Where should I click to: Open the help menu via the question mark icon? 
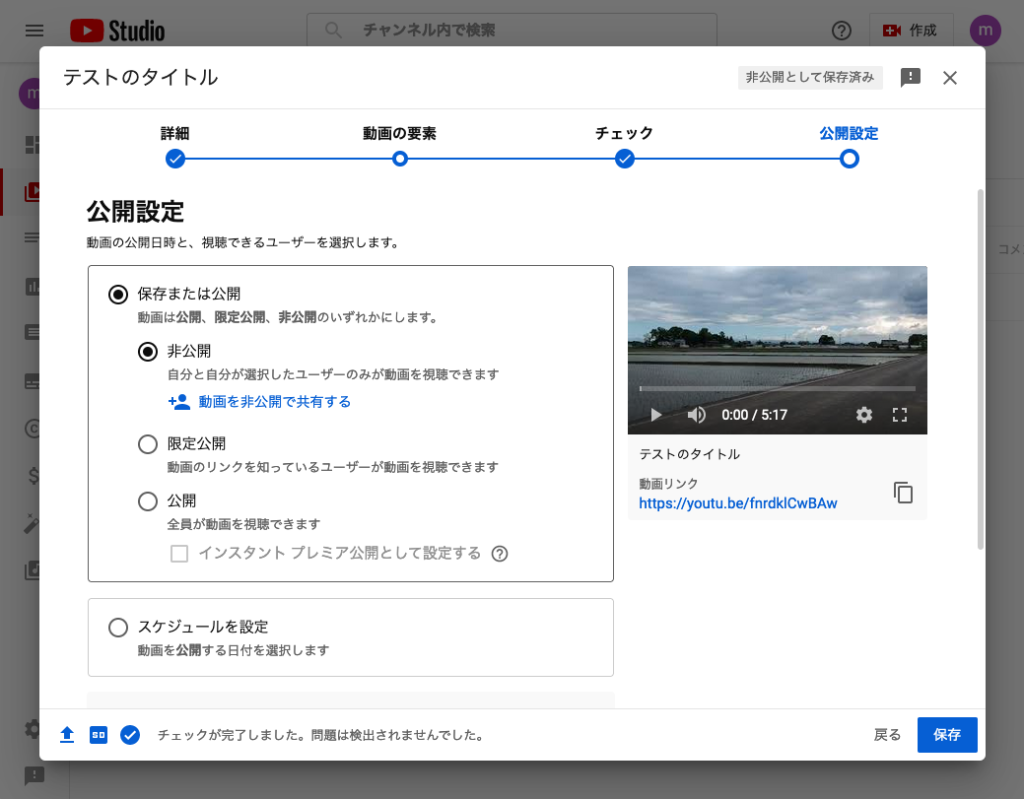pyautogui.click(x=841, y=31)
